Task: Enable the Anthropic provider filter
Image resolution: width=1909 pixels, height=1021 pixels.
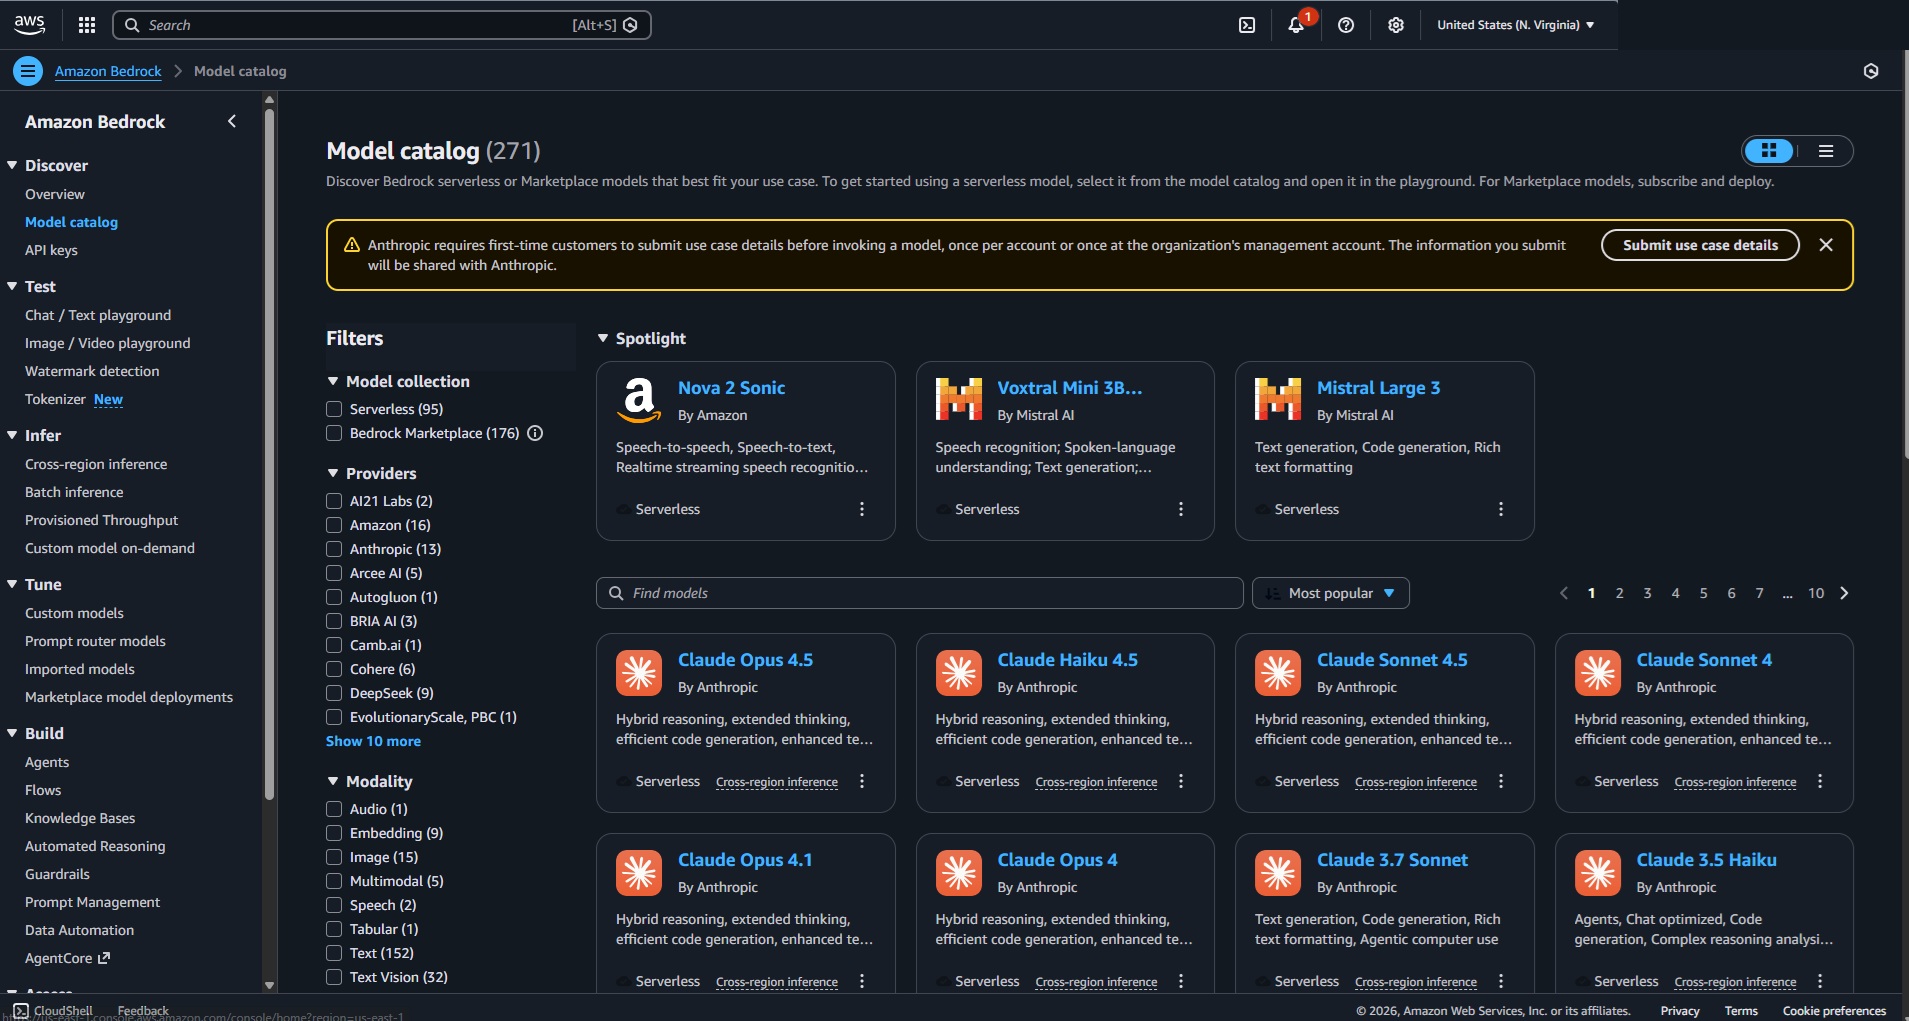Action: [x=334, y=549]
